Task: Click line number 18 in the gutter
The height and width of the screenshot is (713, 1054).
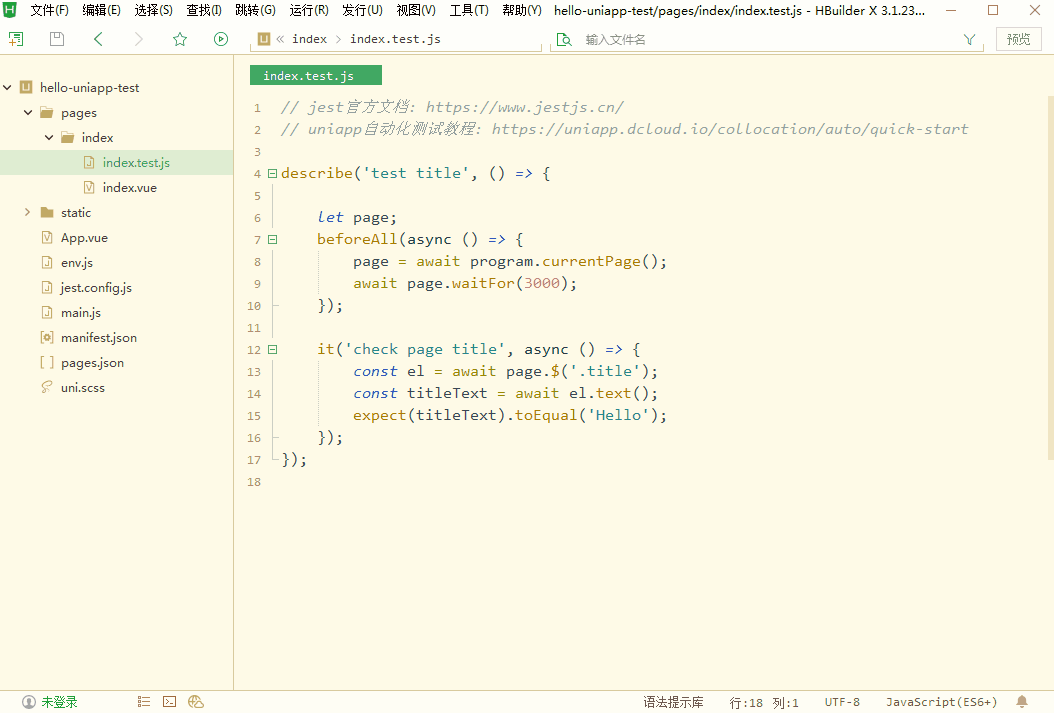Action: click(254, 482)
